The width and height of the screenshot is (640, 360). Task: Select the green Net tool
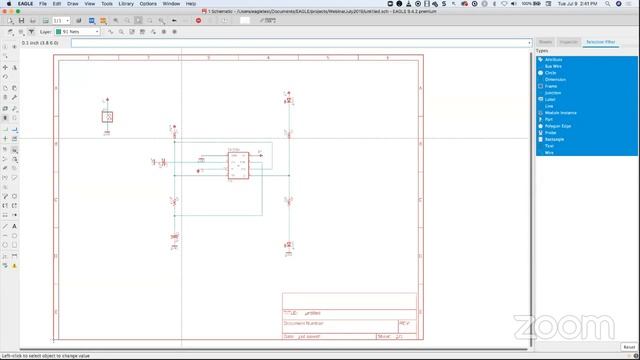(5, 129)
